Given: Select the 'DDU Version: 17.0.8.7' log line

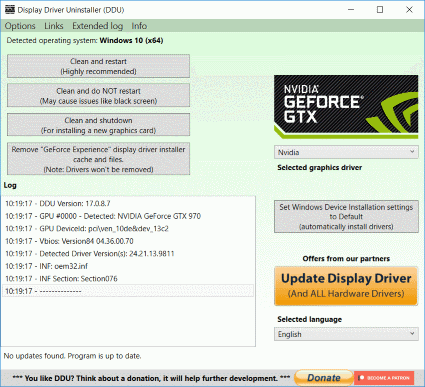Looking at the screenshot, I should click(x=128, y=204).
